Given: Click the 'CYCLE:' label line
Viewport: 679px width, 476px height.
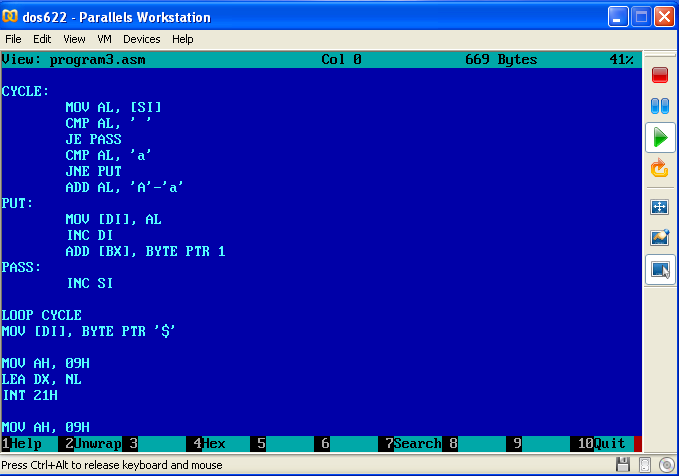Looking at the screenshot, I should point(26,91).
